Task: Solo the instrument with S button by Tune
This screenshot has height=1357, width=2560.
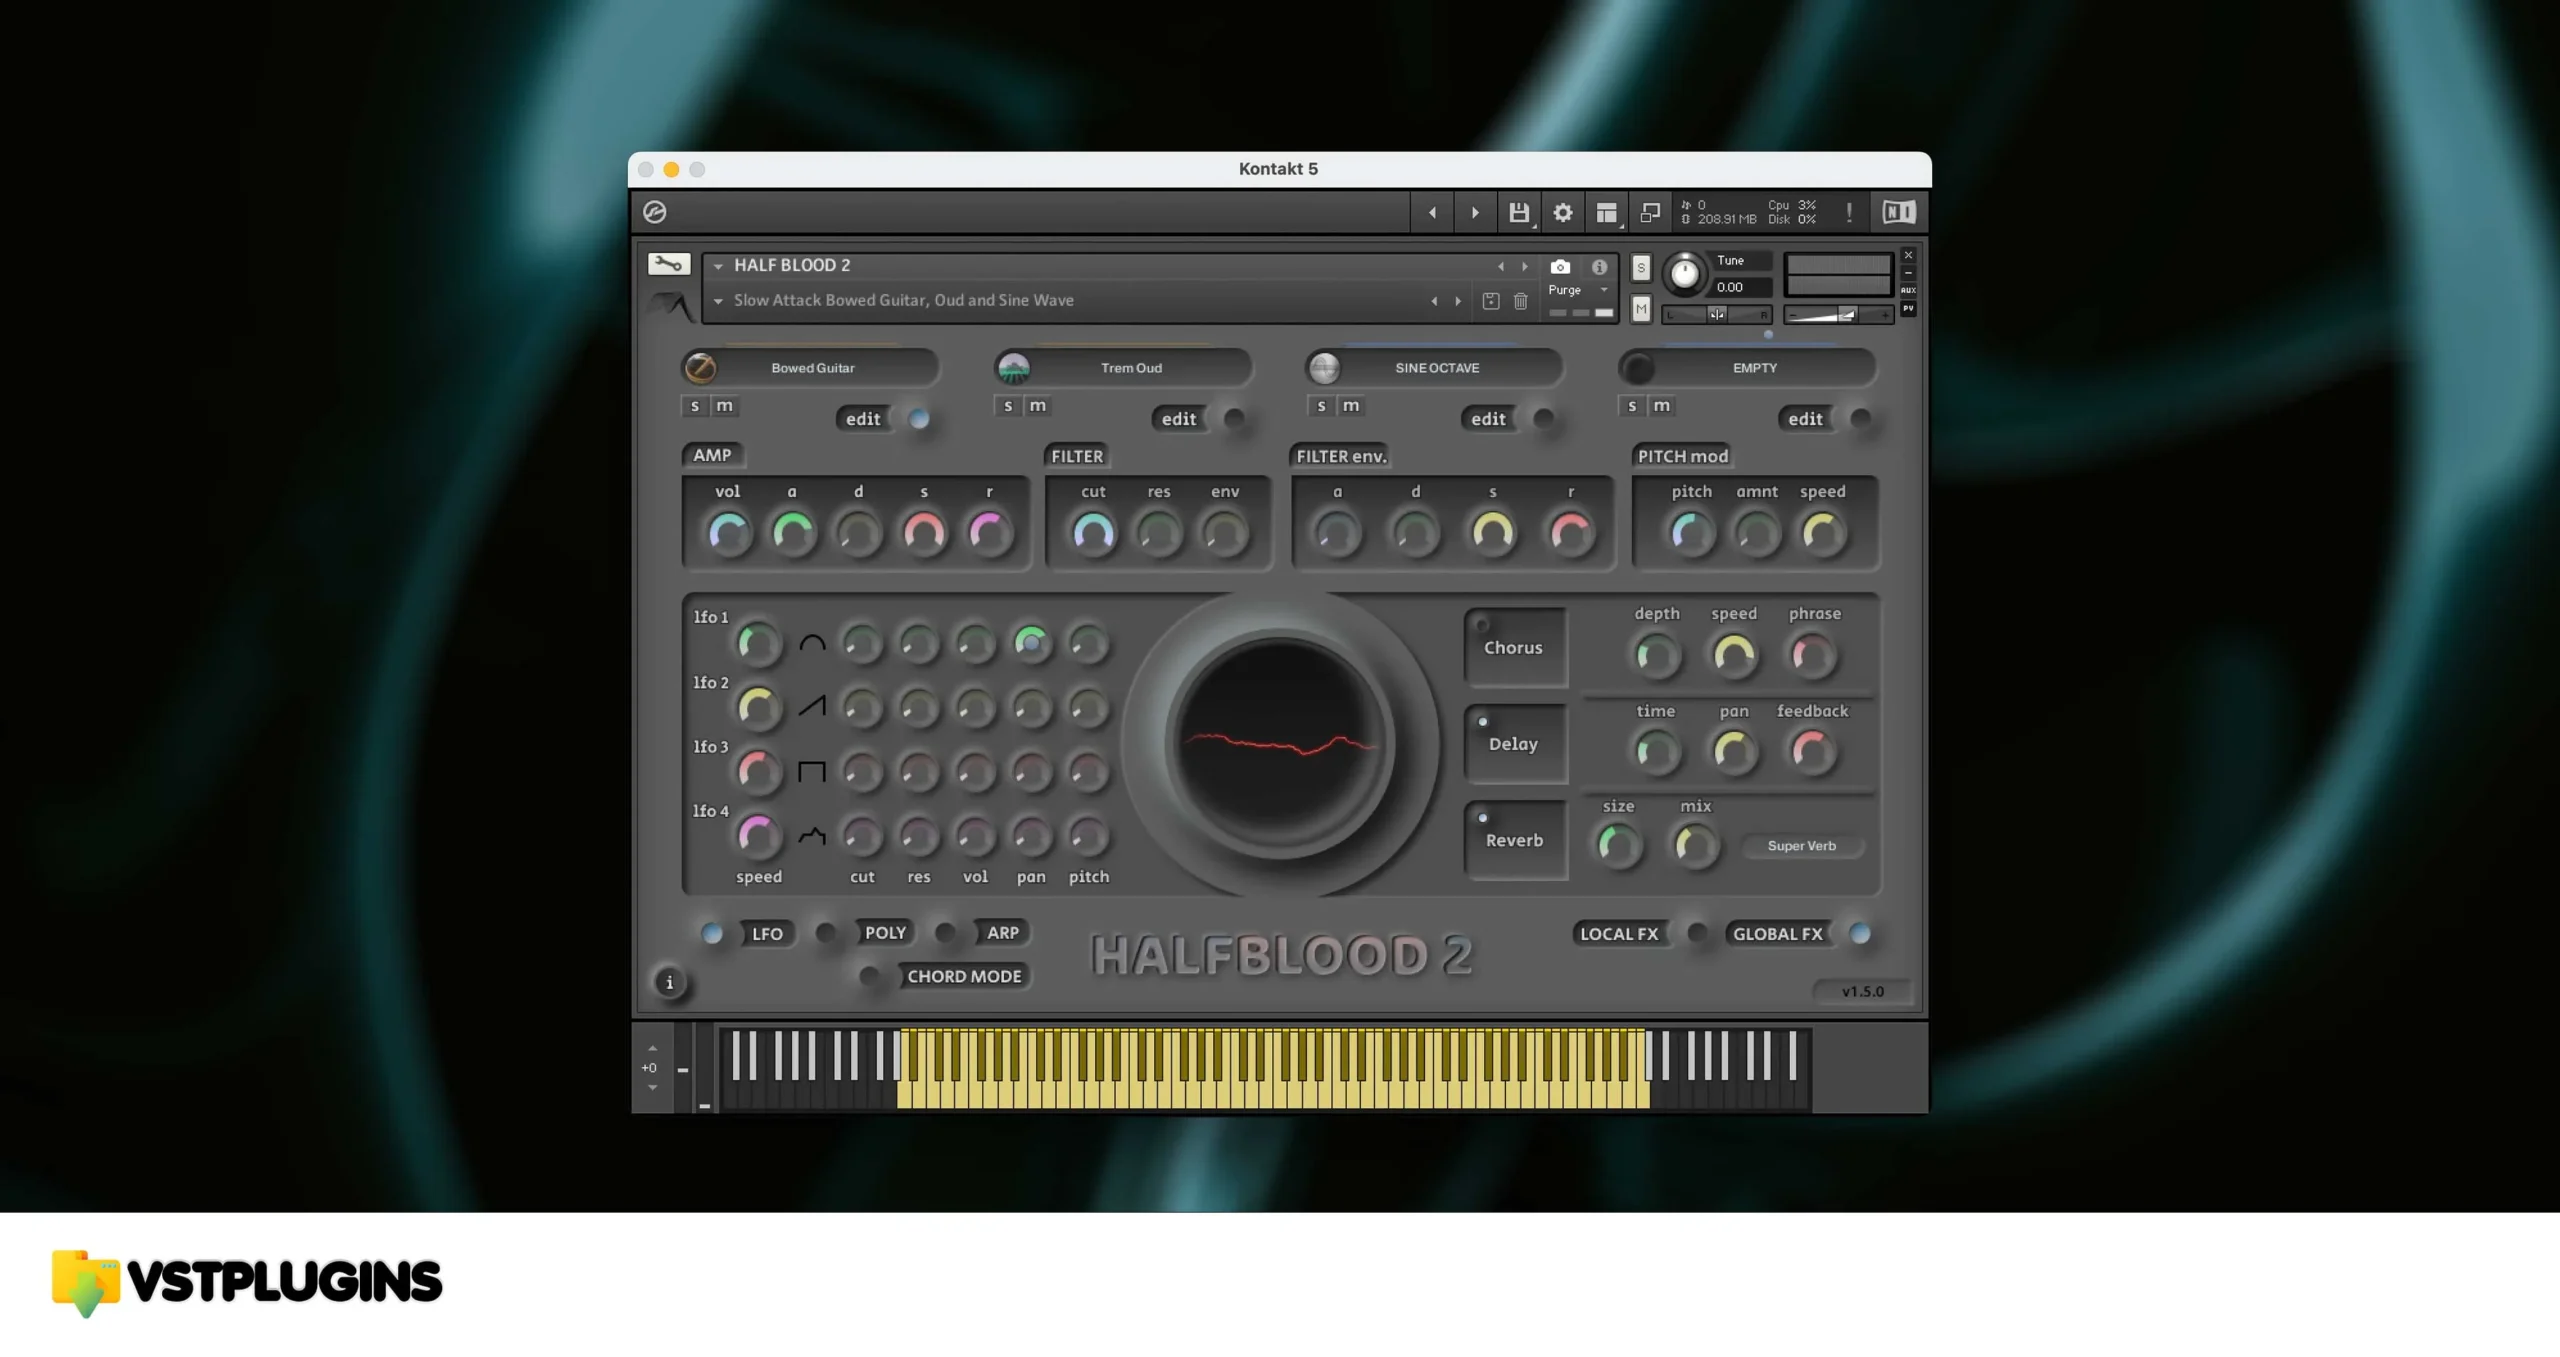Action: tap(1641, 268)
